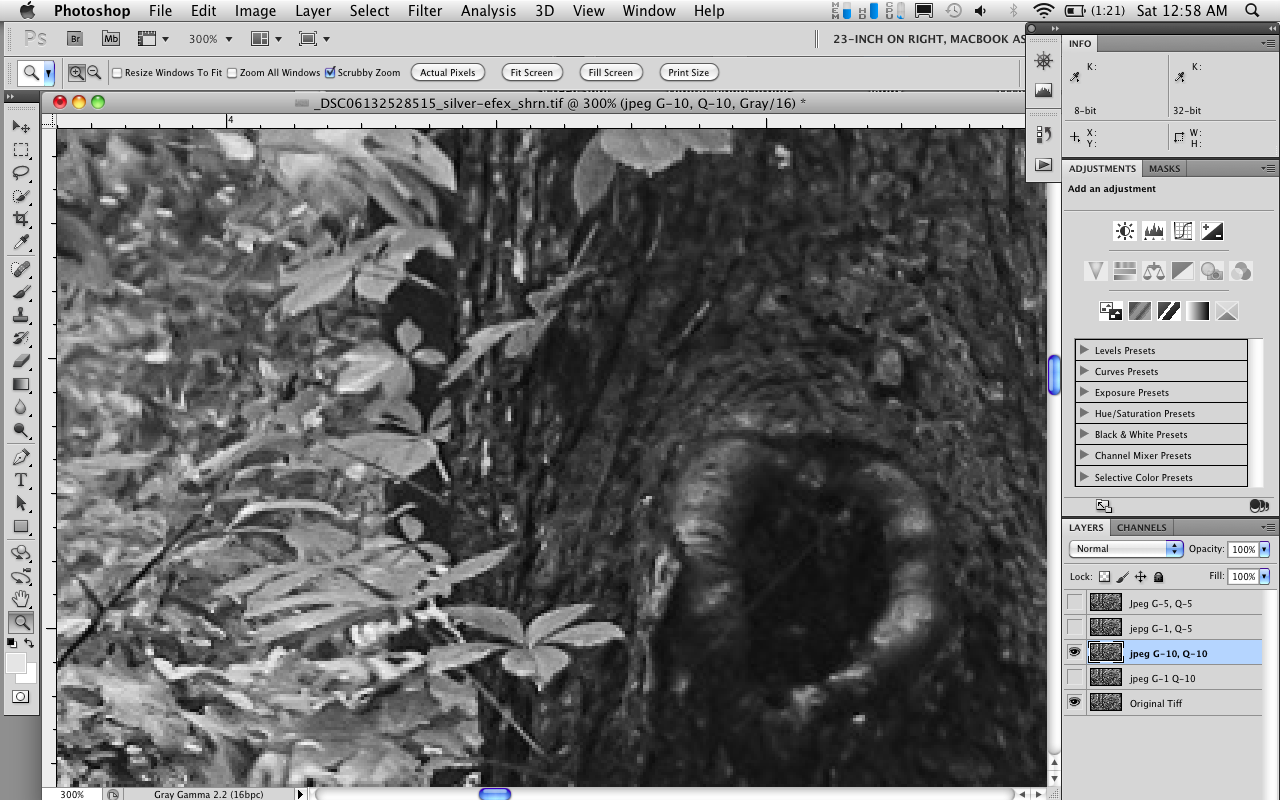Click the Print Size button
Screen dimensions: 1280x800
pos(689,73)
